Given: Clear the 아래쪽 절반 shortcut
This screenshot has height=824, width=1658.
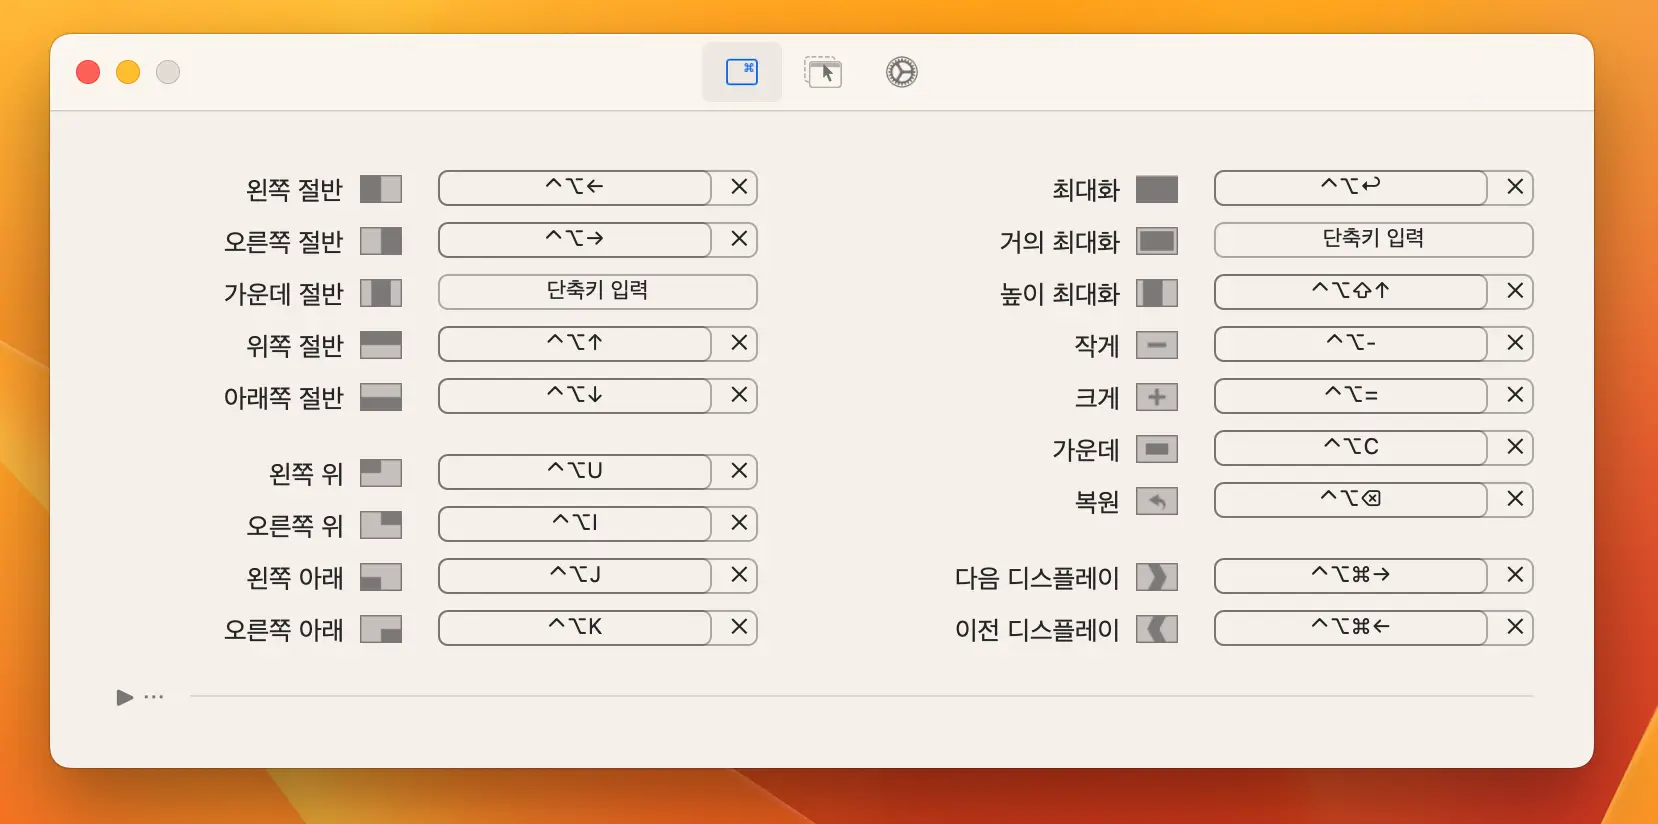Looking at the screenshot, I should 739,395.
